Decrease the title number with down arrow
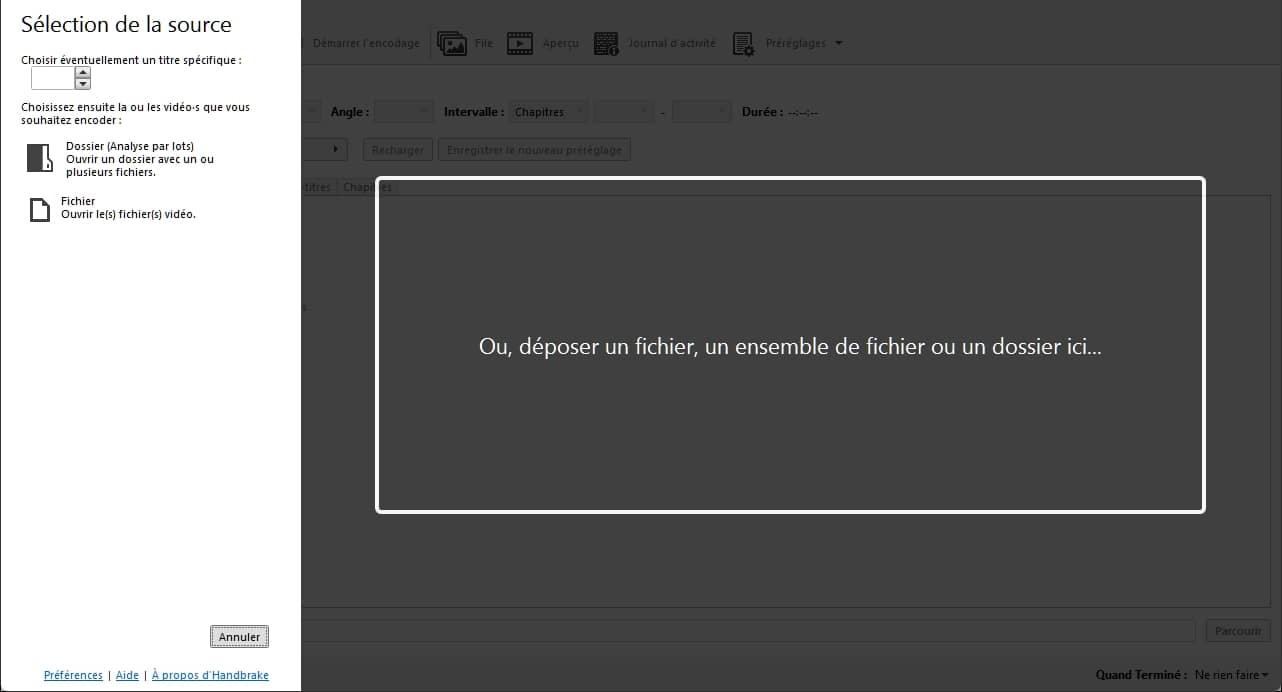 [x=83, y=84]
